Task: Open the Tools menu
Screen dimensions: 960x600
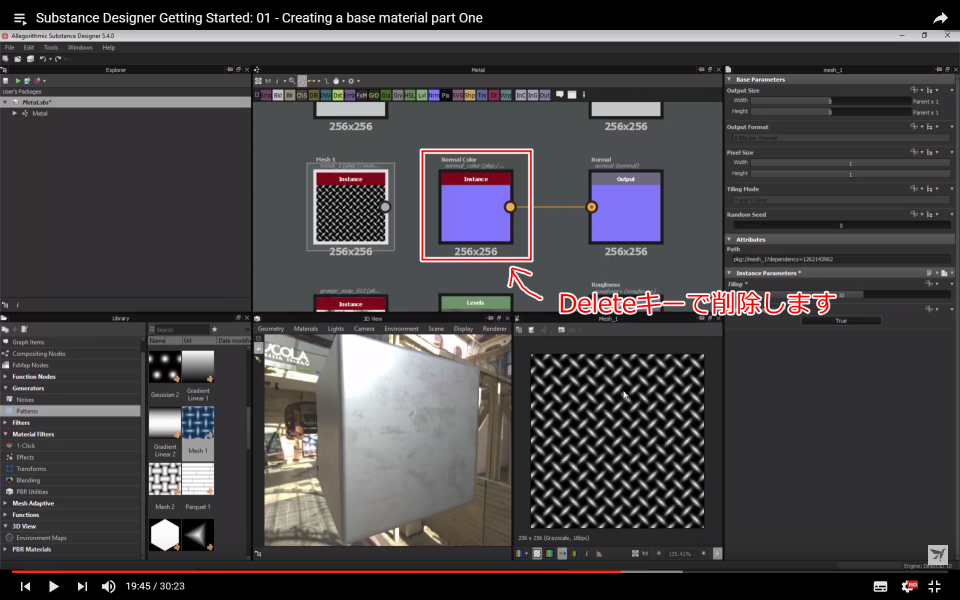Action: (x=51, y=47)
